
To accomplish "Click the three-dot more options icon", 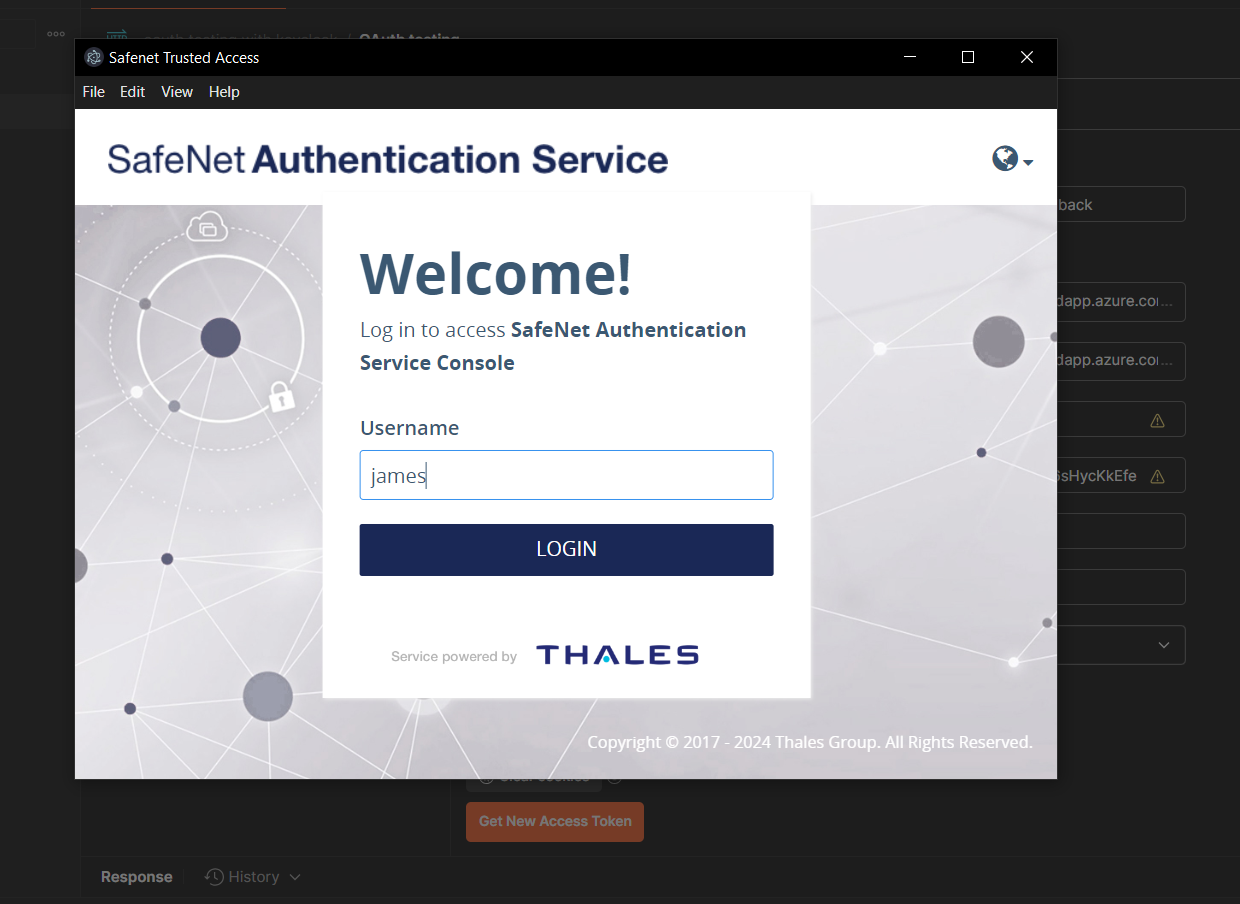I will (55, 33).
